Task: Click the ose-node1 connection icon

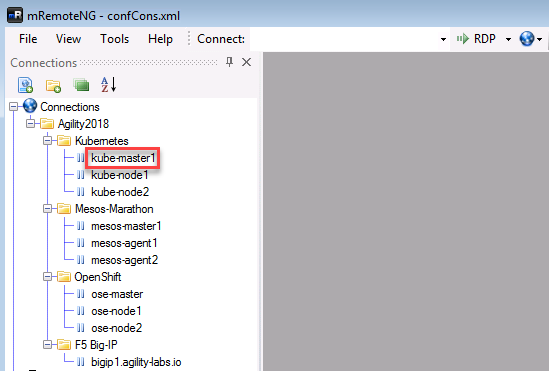Action: tap(81, 311)
